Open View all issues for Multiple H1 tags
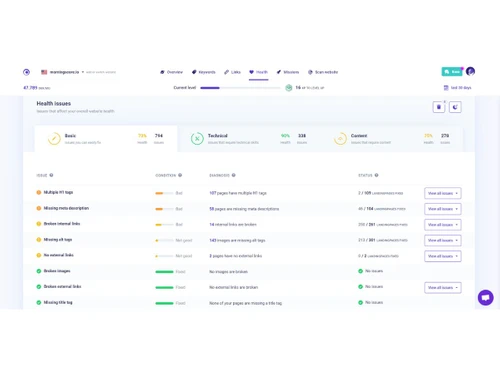Screen dimensions: 500x375 443,193
